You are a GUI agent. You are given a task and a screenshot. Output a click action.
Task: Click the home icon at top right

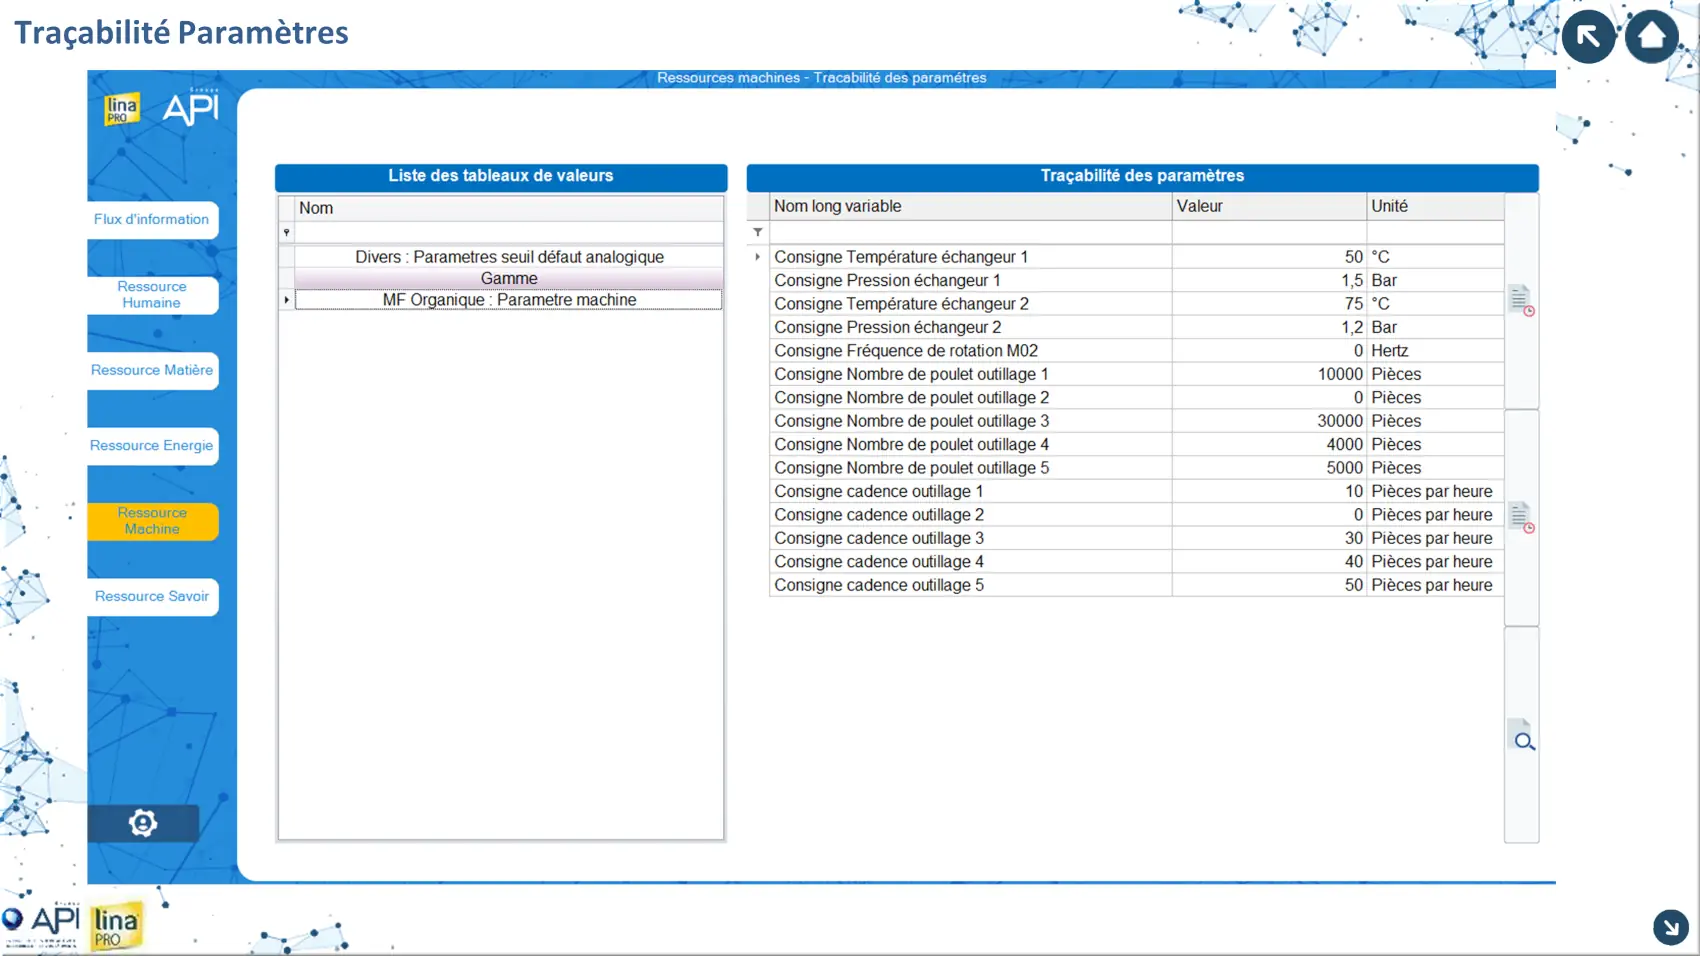[1651, 36]
